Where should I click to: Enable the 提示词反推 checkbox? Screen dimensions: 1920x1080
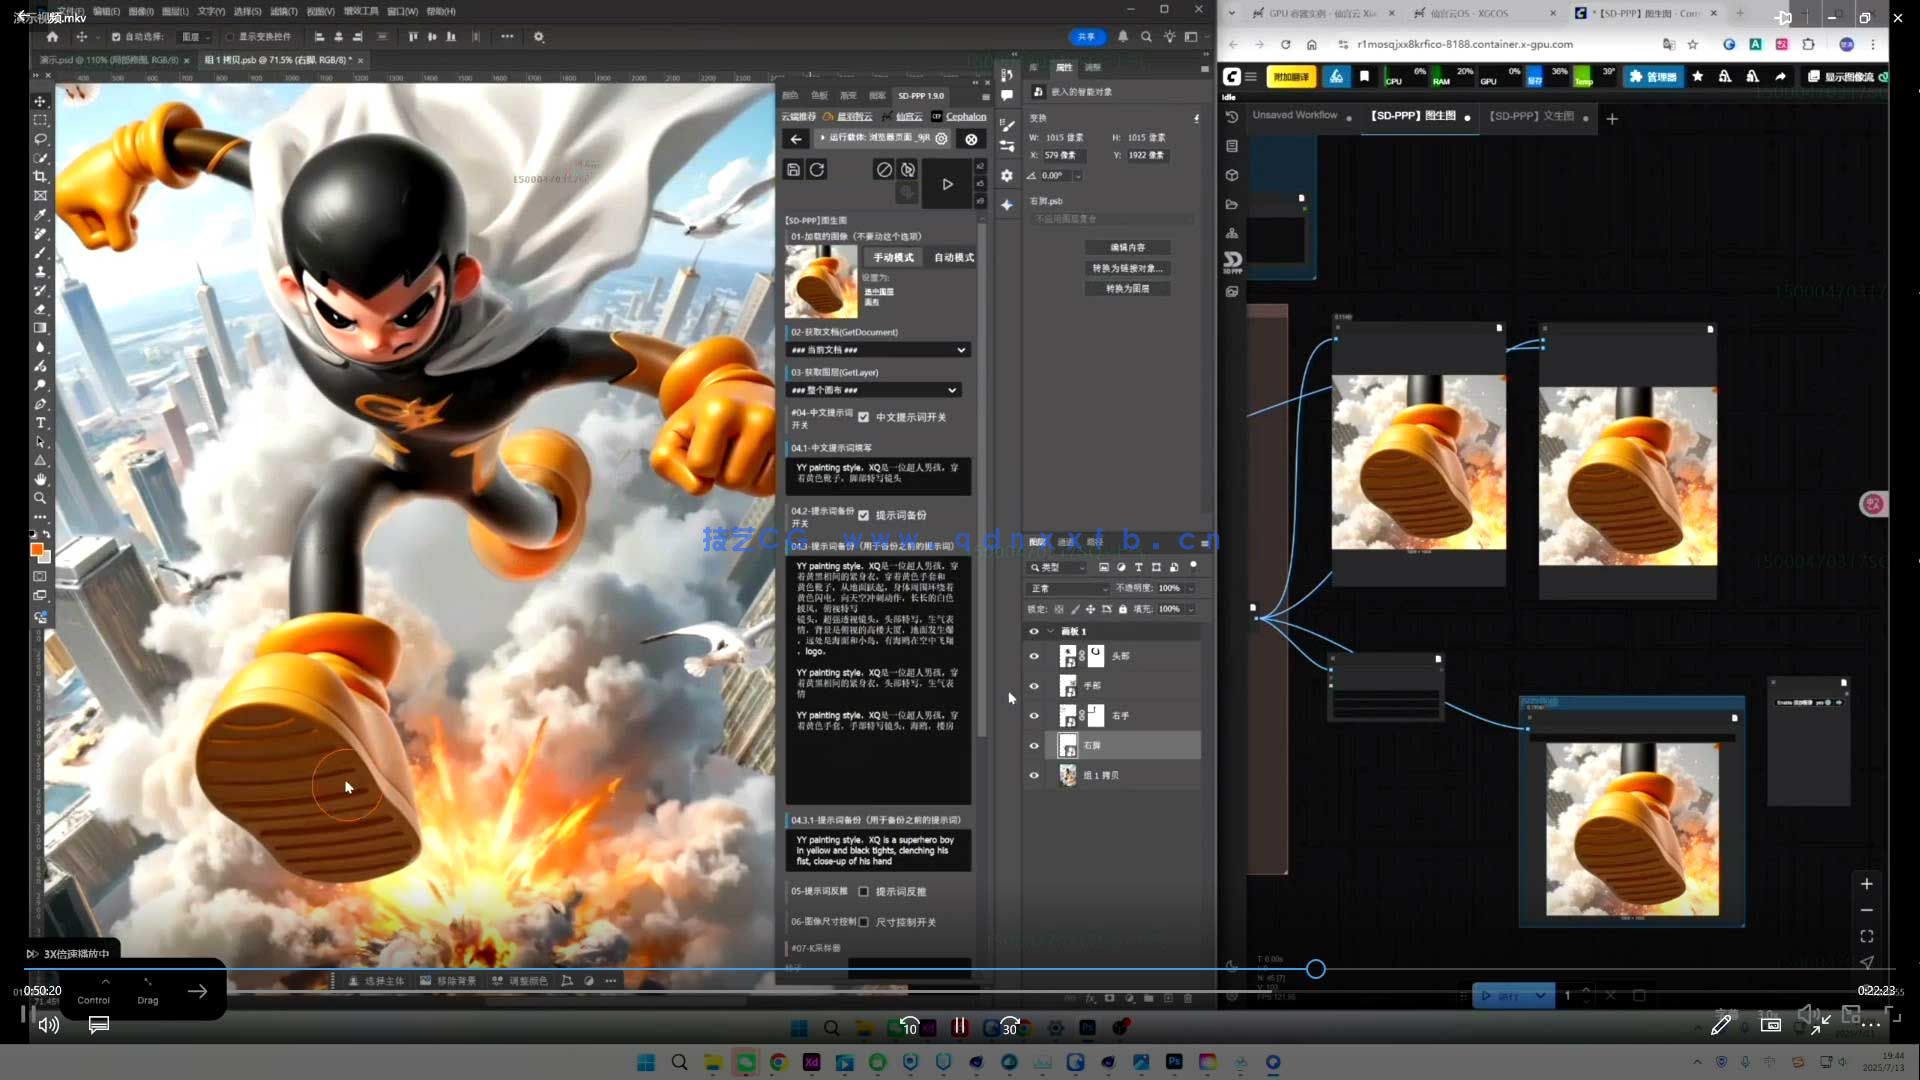863,891
